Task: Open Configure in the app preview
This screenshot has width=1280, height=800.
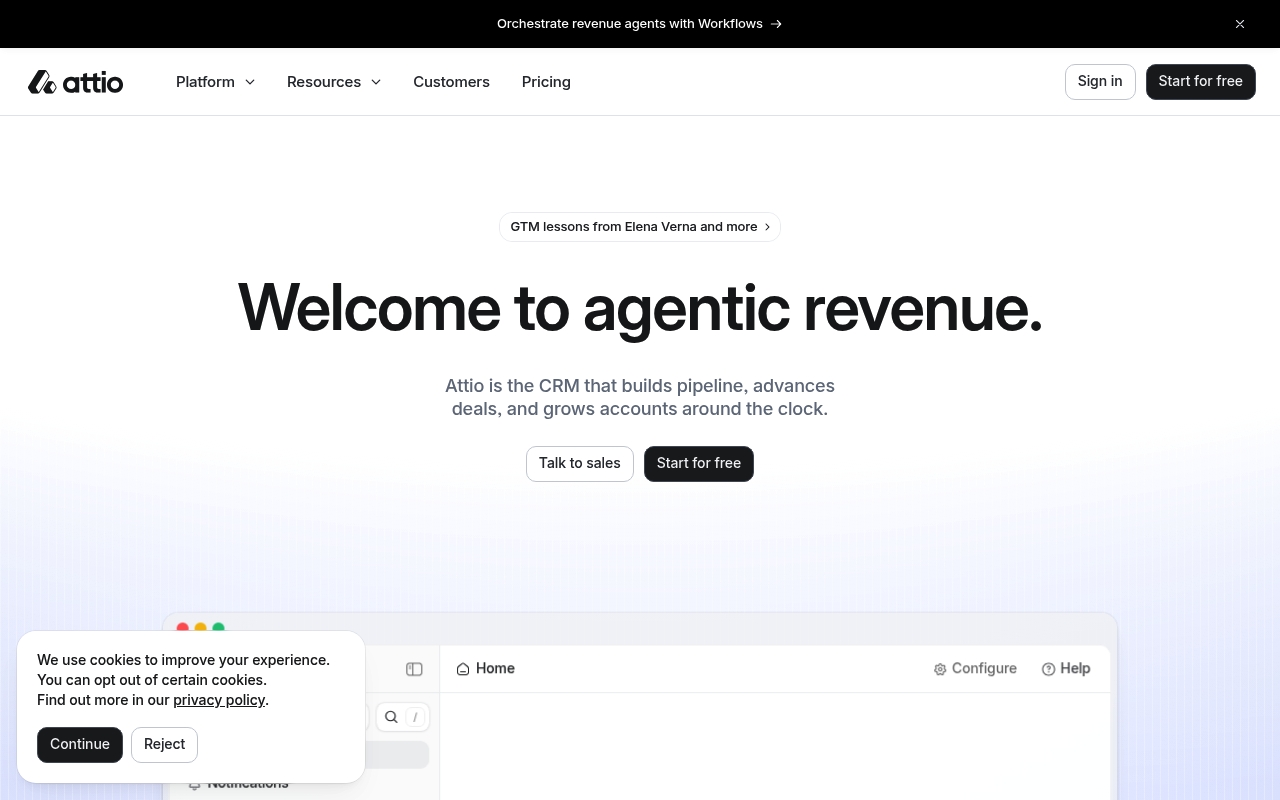Action: 975,669
